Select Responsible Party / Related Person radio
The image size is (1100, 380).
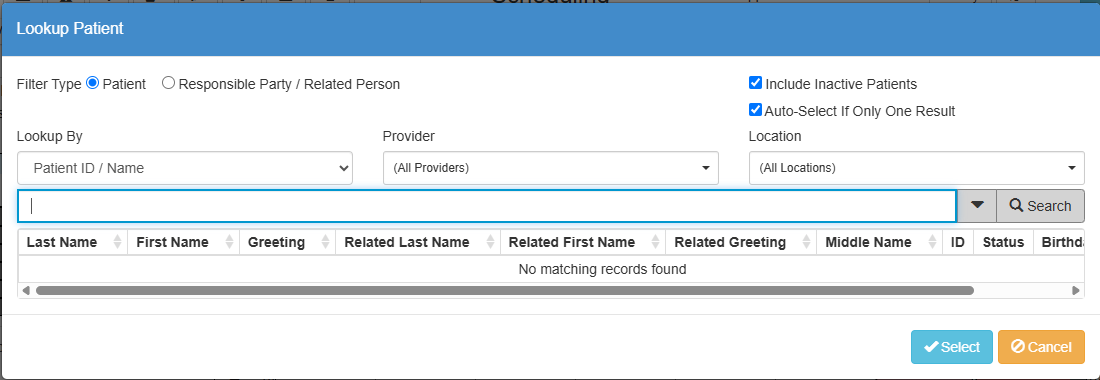tap(168, 83)
